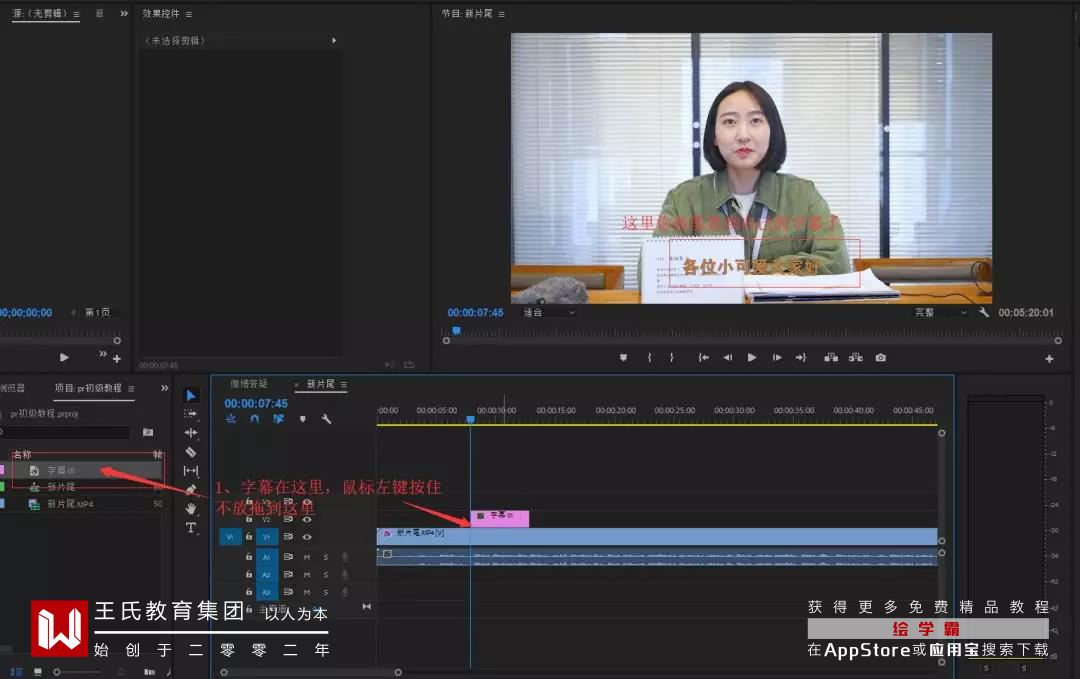This screenshot has width=1080, height=679.
Task: Toggle nest sequences insert mode in timeline
Action: click(231, 419)
